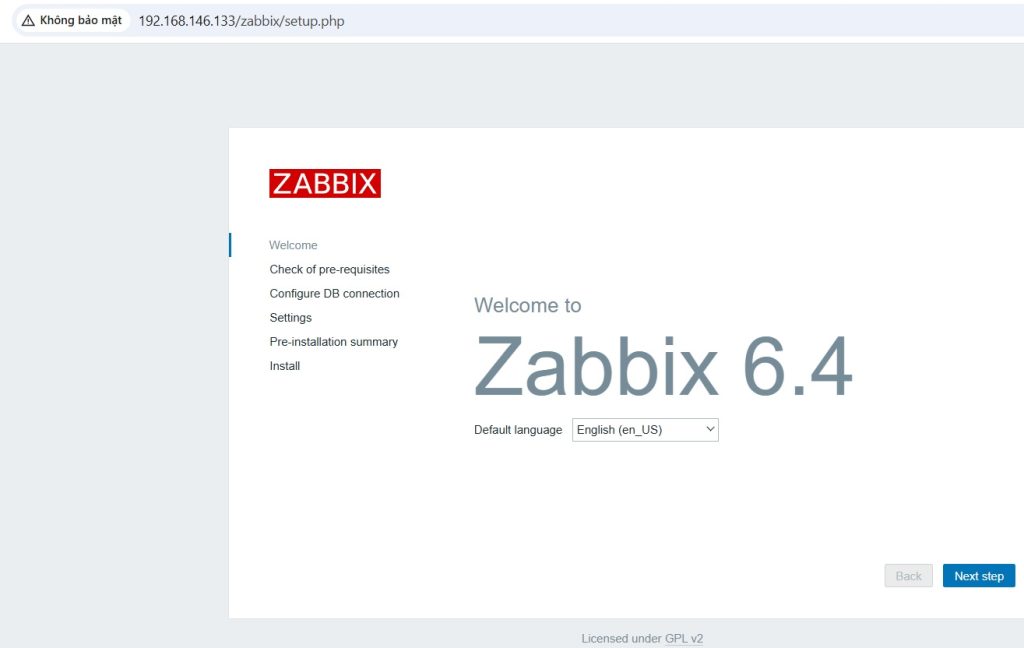
Task: Click the "Không bảo mật" security label
Action: 80,20
